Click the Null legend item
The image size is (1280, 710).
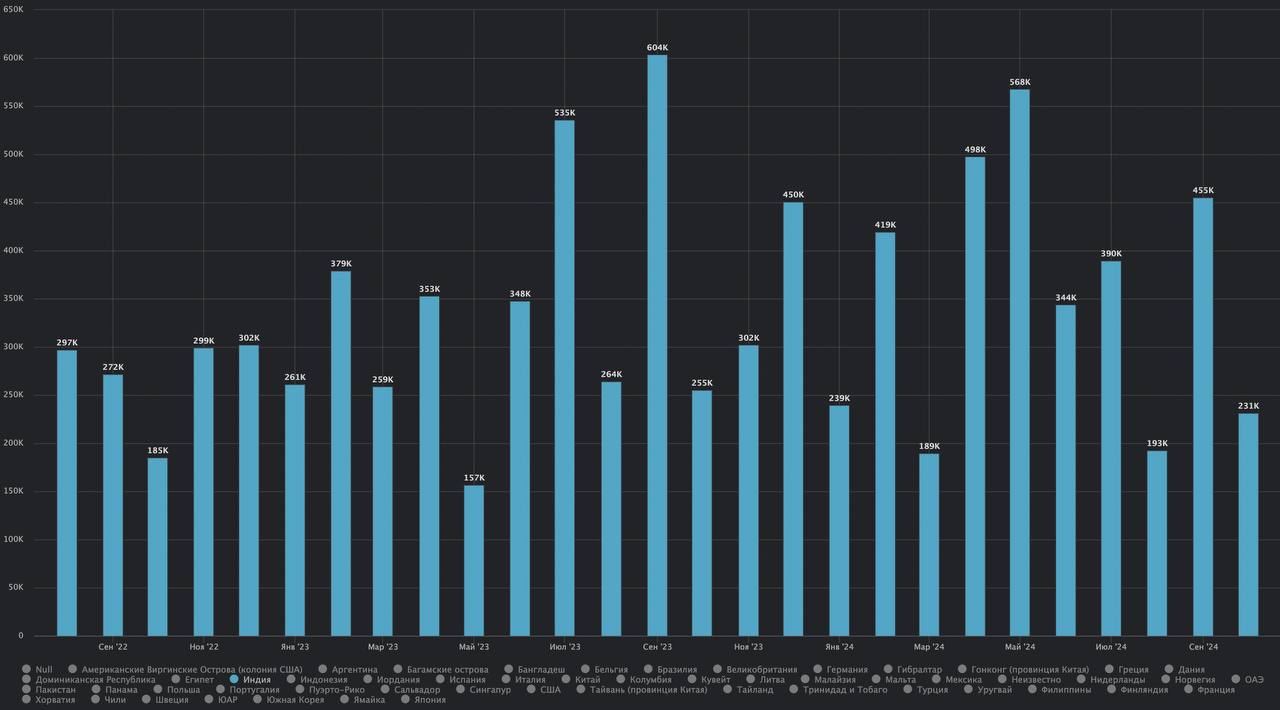click(43, 670)
